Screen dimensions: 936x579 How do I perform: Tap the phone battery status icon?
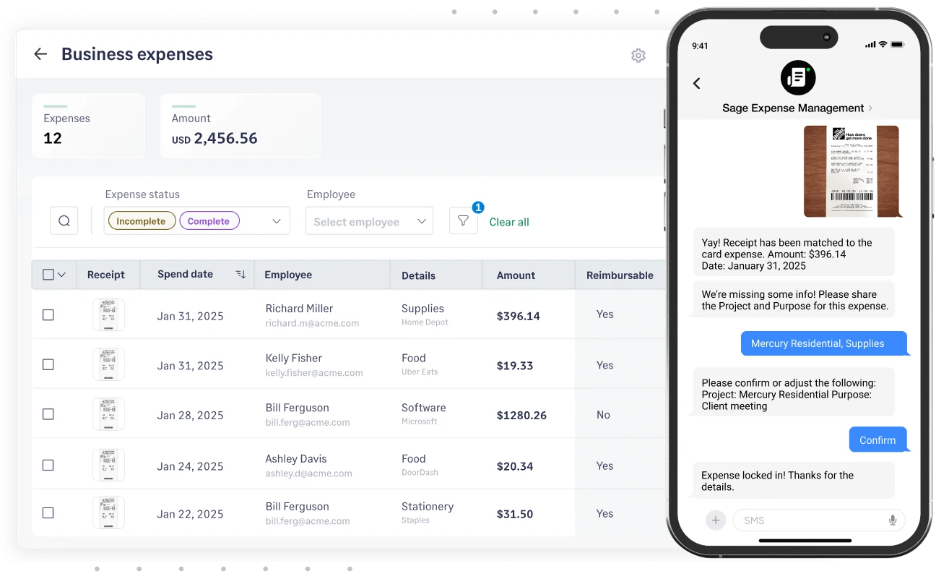(898, 45)
